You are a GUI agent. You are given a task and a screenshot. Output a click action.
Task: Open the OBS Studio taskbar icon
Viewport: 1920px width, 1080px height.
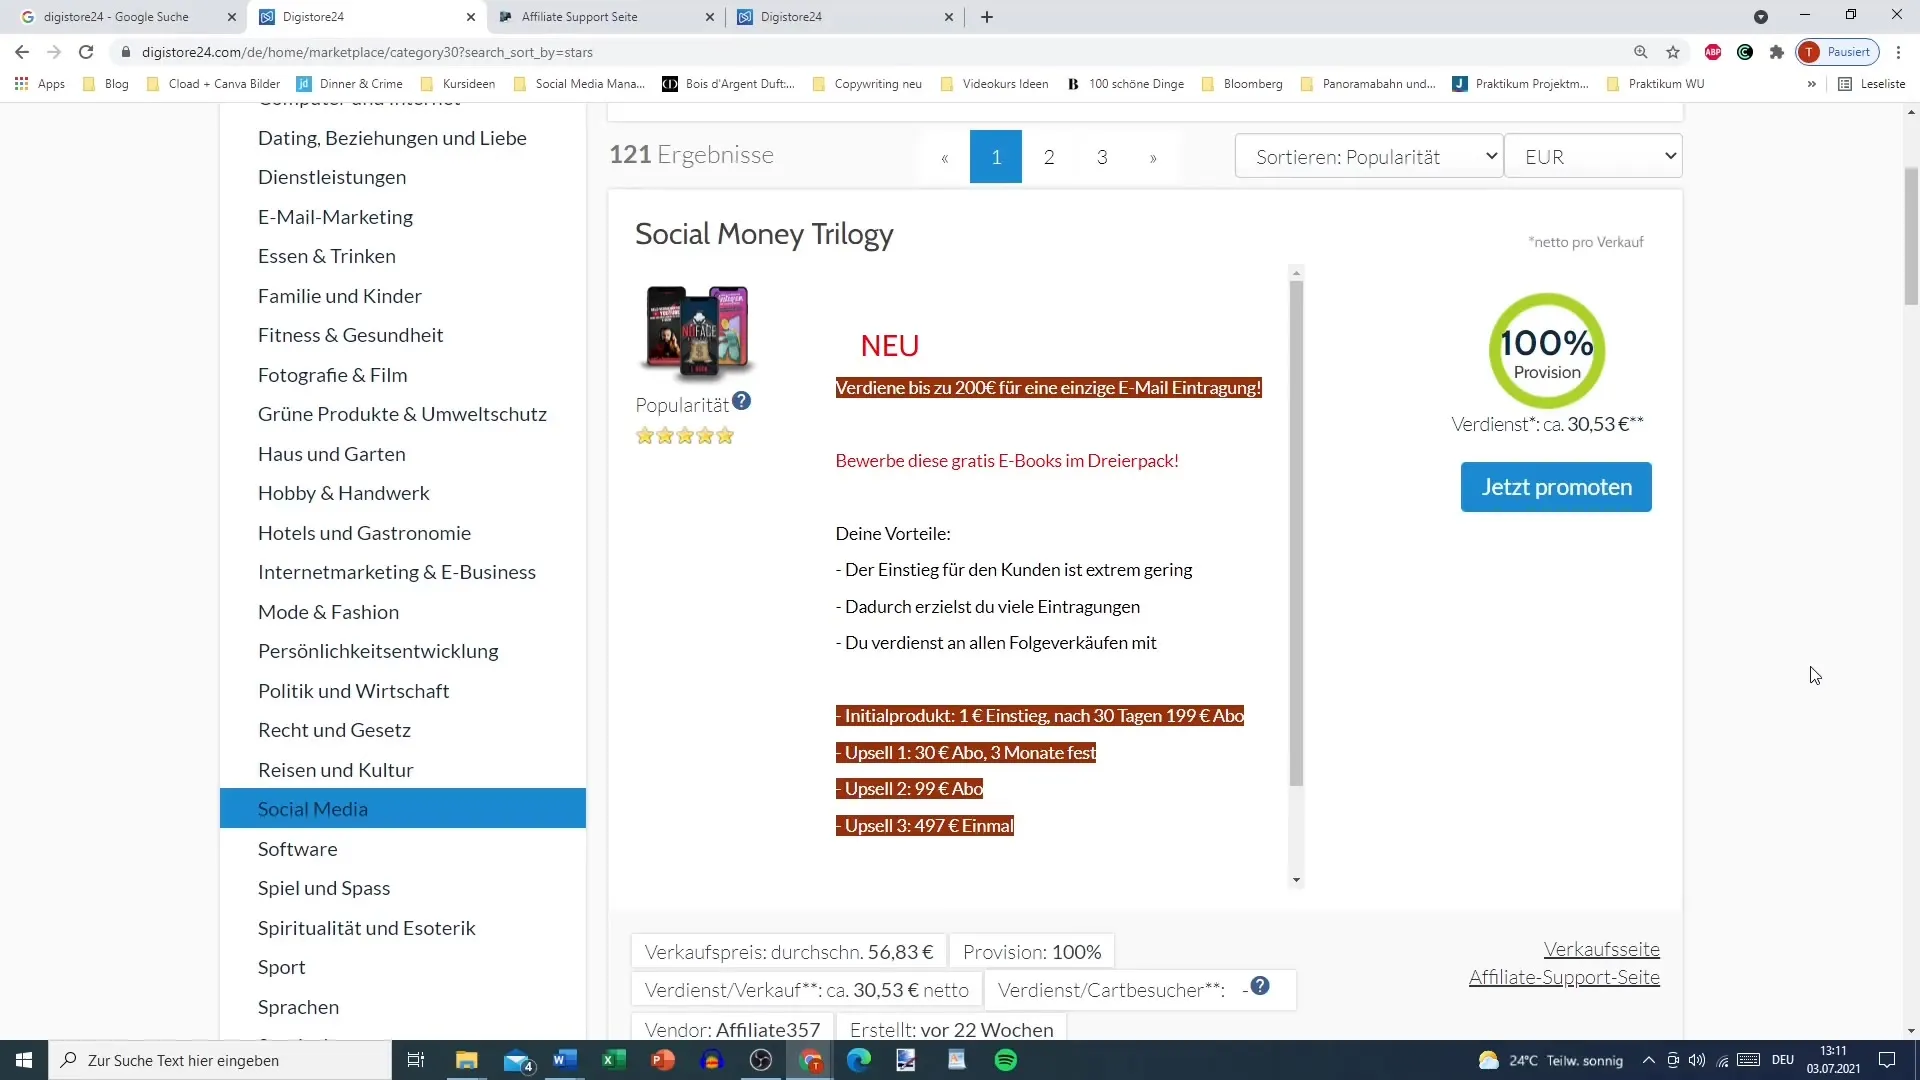(761, 1060)
